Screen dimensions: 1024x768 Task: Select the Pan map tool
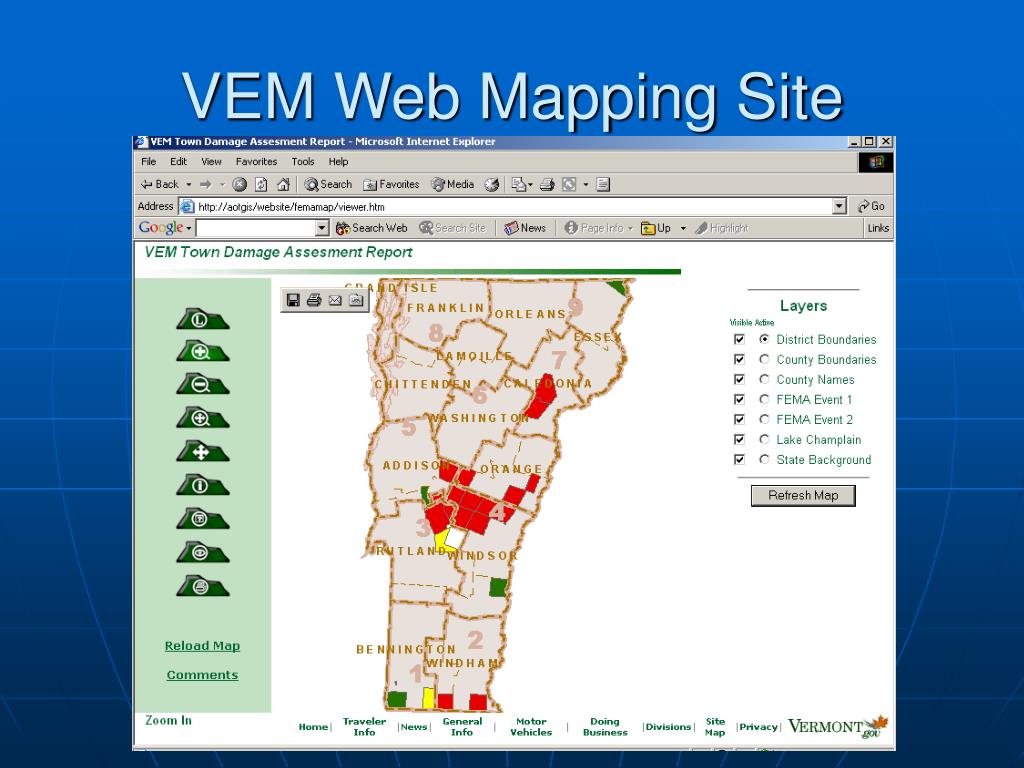[x=202, y=451]
